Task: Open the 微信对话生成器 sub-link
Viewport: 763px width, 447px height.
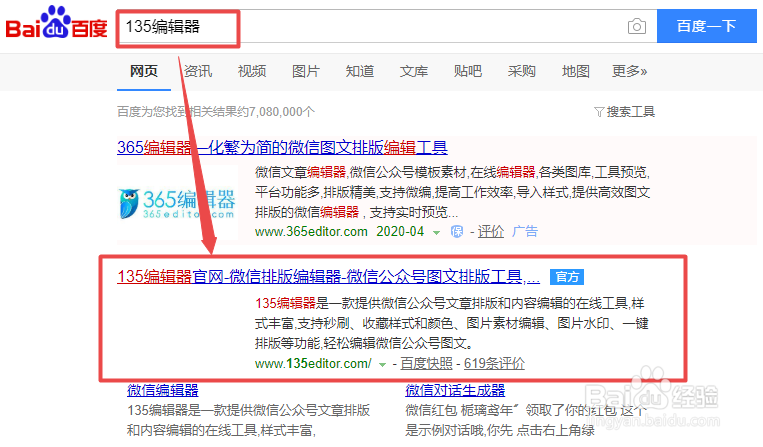Action: (x=455, y=390)
